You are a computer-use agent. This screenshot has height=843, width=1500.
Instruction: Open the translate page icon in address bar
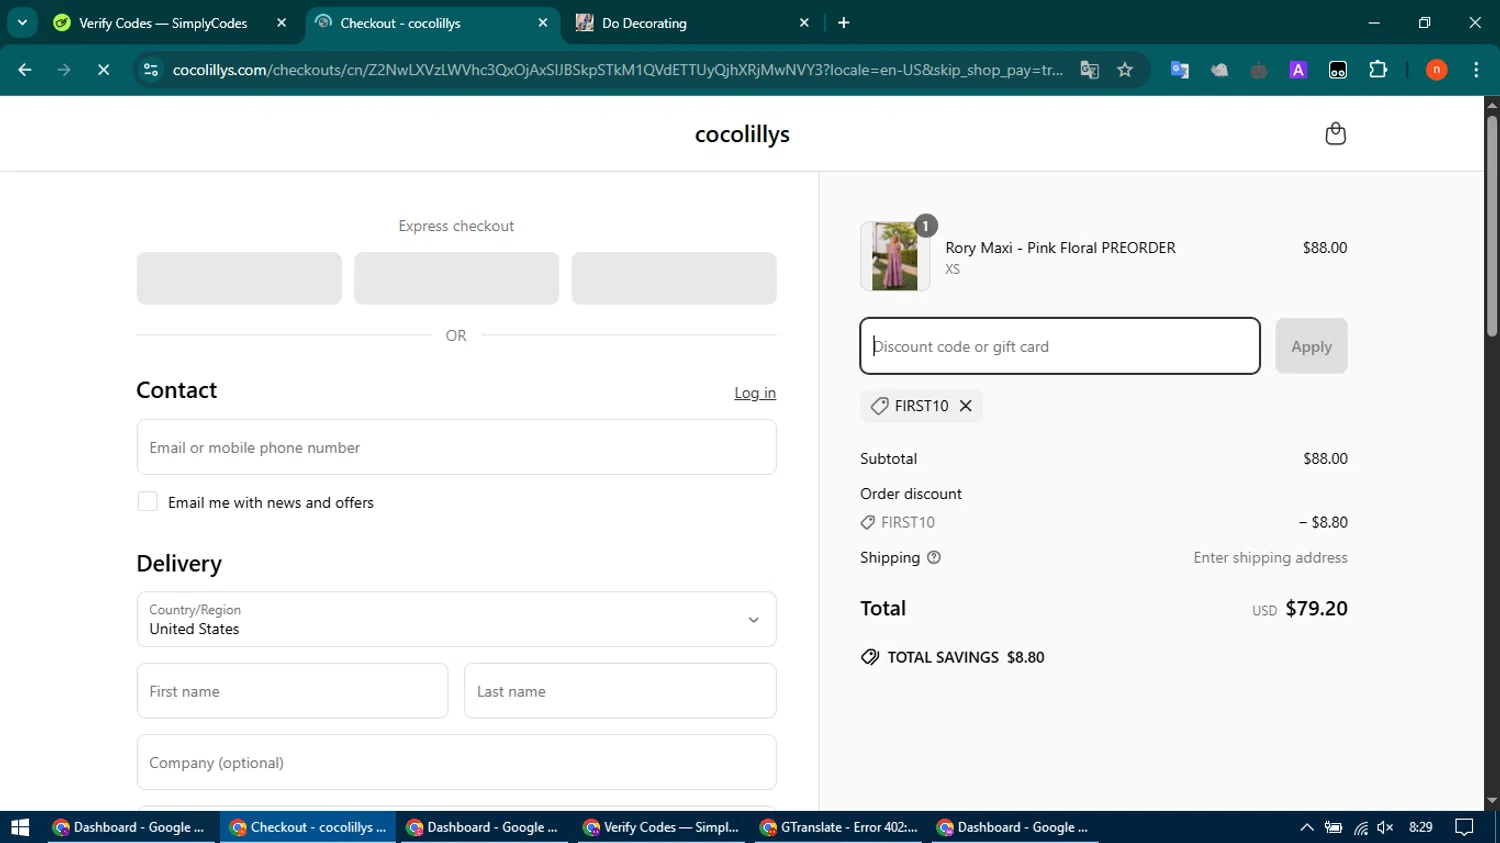click(x=1089, y=70)
